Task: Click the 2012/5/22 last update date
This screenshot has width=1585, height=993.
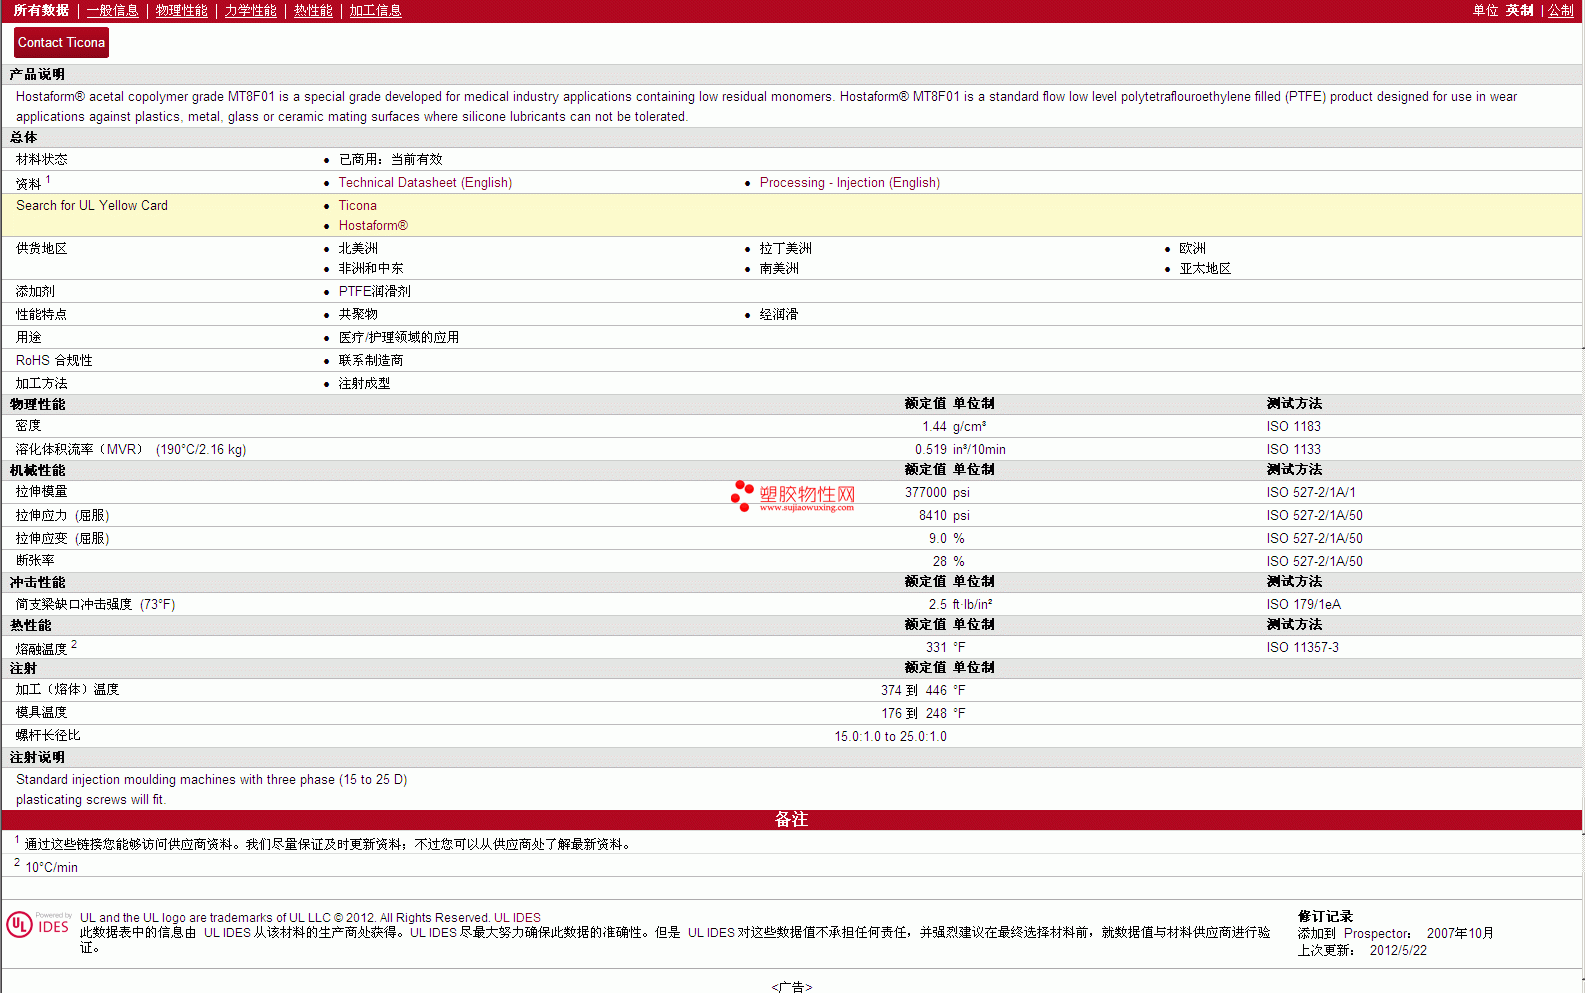Action: (1398, 951)
